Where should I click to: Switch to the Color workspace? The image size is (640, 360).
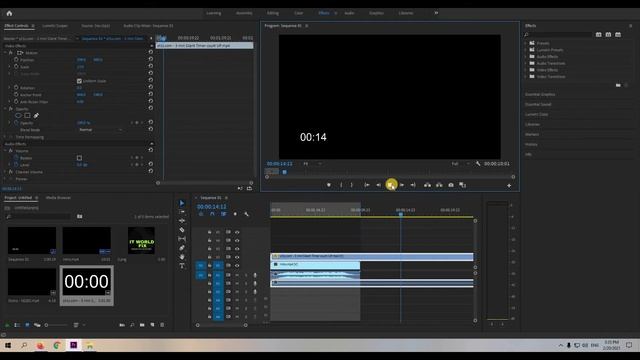coord(299,13)
